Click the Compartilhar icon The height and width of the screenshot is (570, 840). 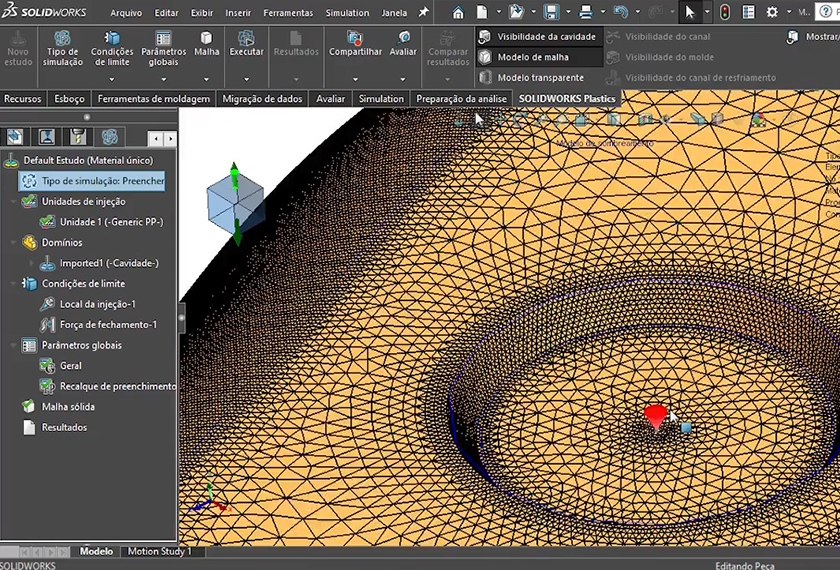355,45
